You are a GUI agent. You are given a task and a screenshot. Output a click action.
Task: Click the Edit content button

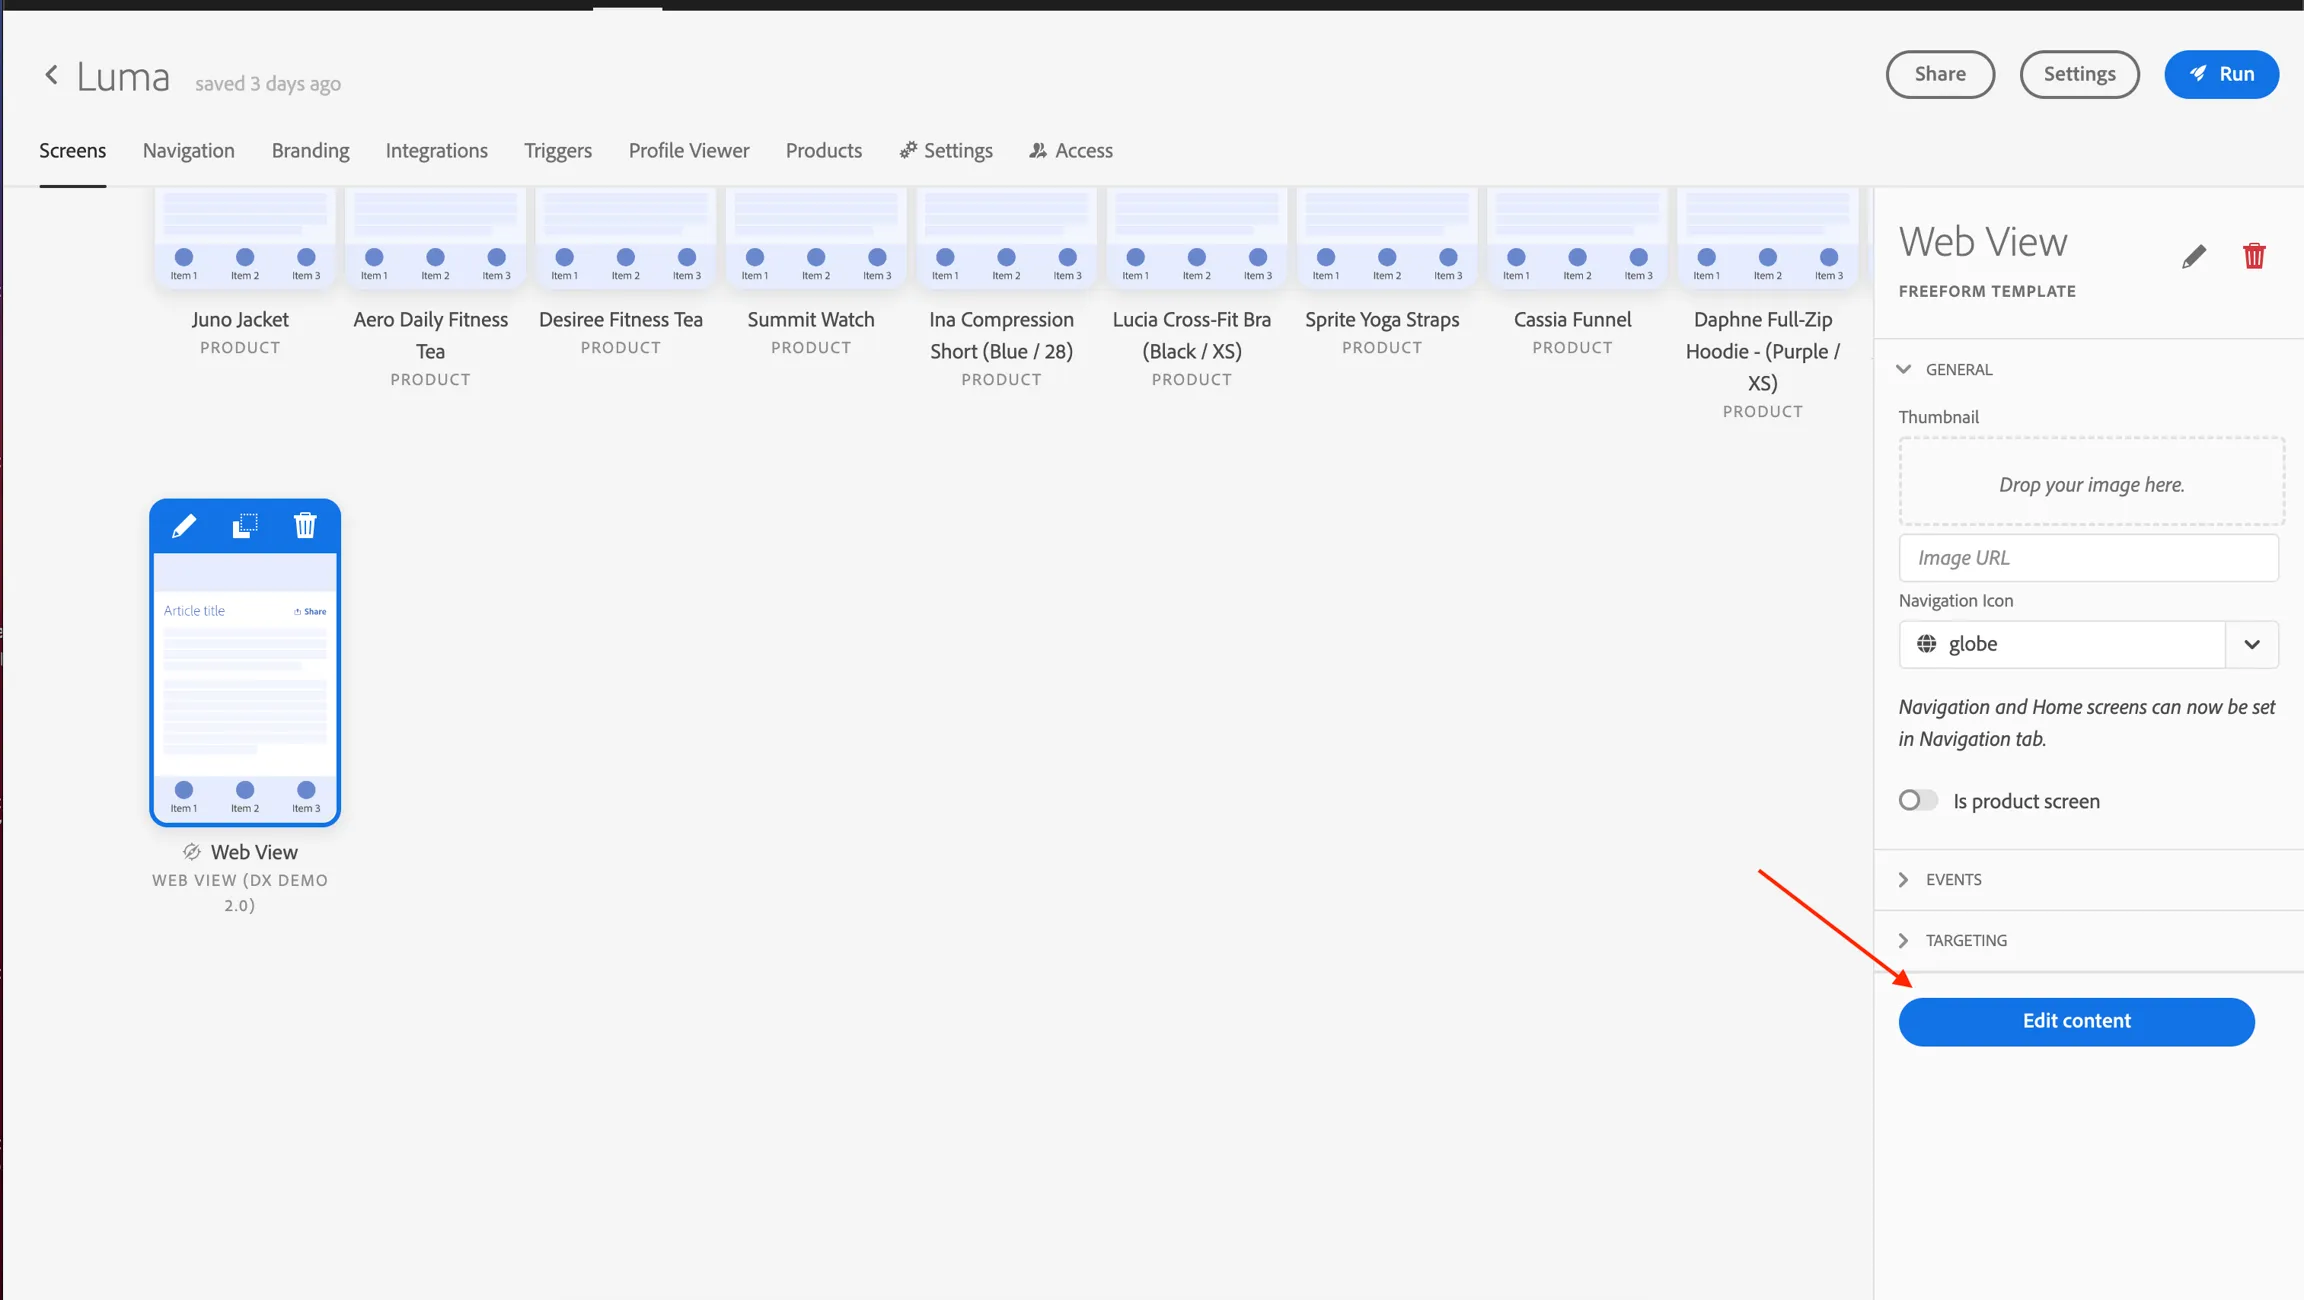2076,1021
